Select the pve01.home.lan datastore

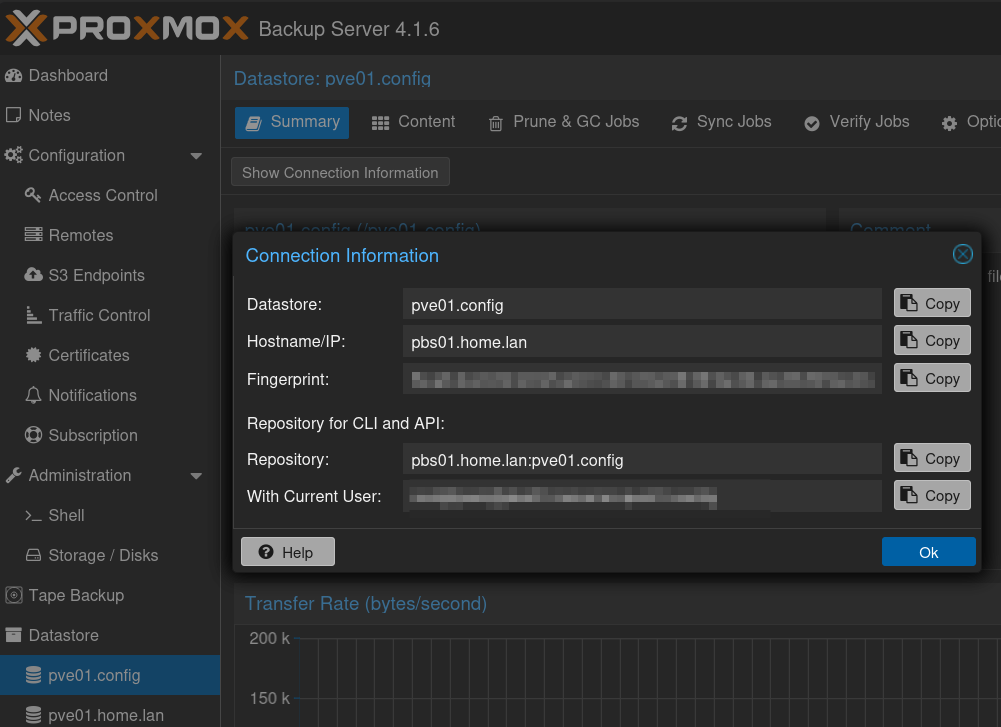coord(105,715)
